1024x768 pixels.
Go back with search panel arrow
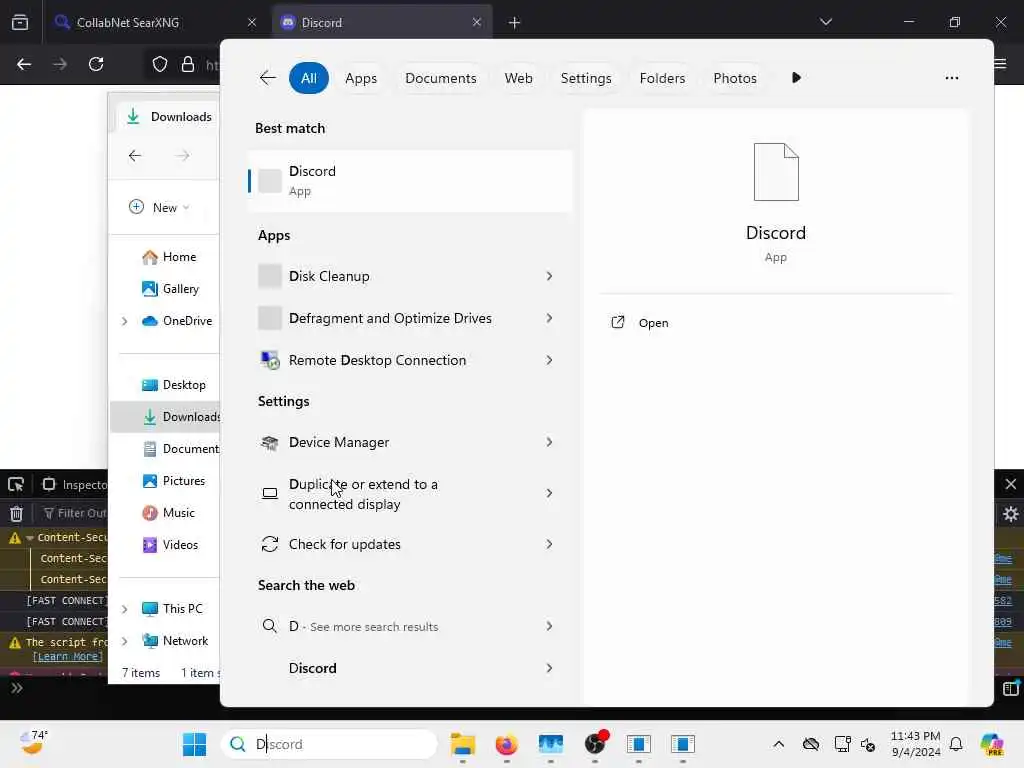click(x=268, y=78)
